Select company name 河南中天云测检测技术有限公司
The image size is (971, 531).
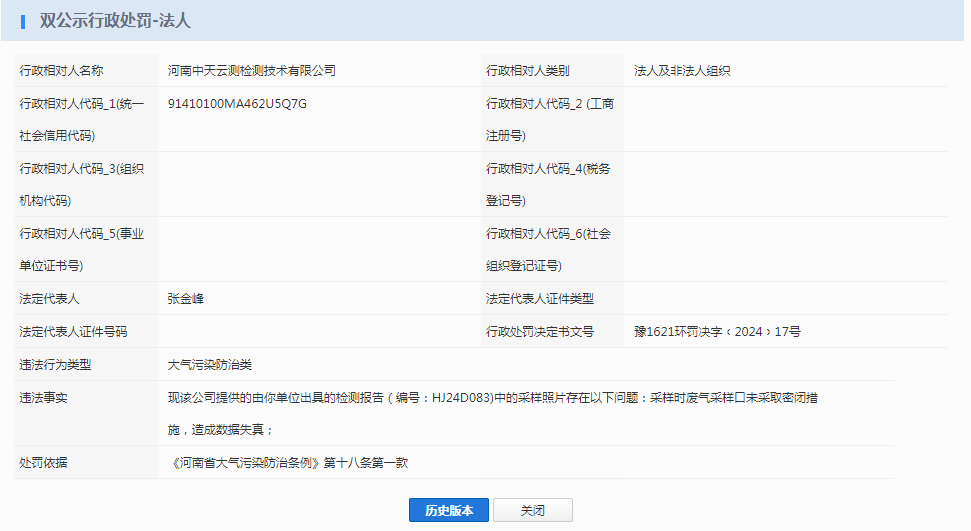point(251,71)
